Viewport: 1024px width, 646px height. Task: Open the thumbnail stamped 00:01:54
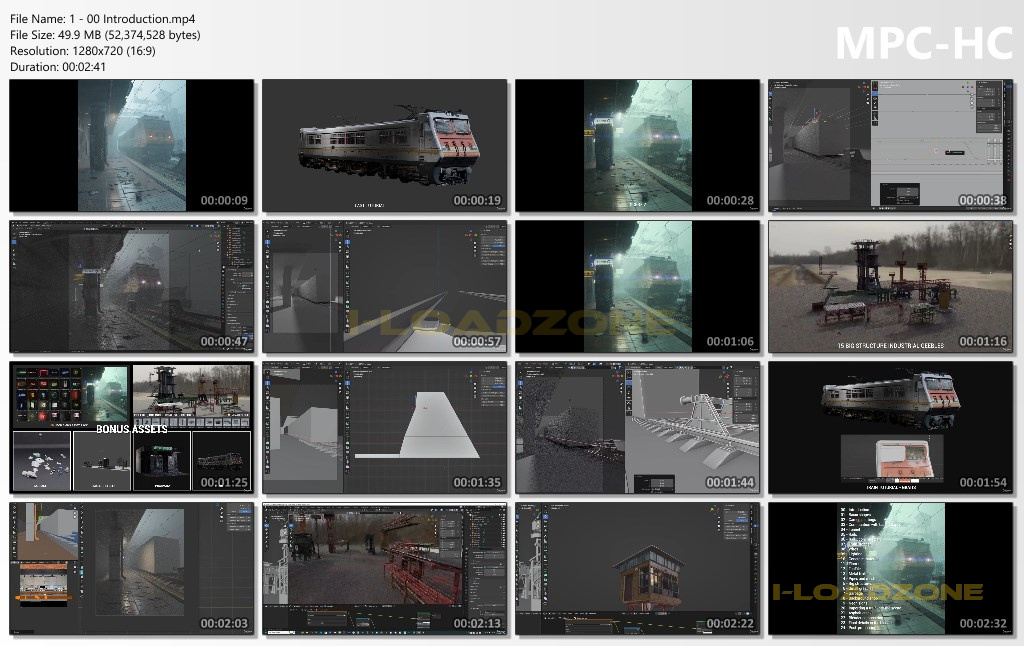coord(891,428)
